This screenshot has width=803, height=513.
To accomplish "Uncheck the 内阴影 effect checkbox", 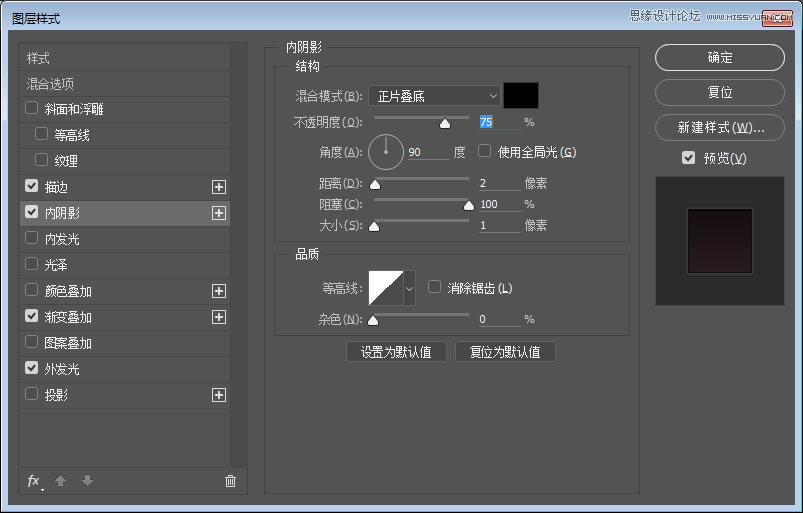I will point(32,212).
